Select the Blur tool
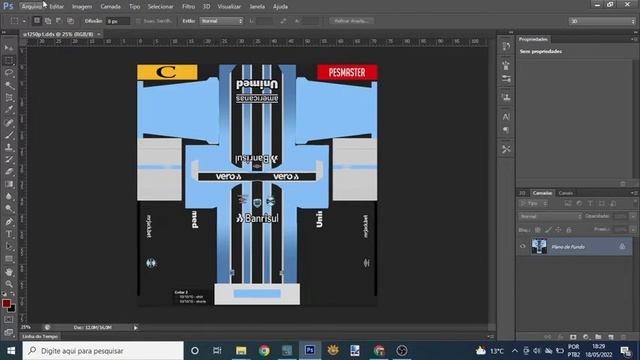 click(x=9, y=196)
